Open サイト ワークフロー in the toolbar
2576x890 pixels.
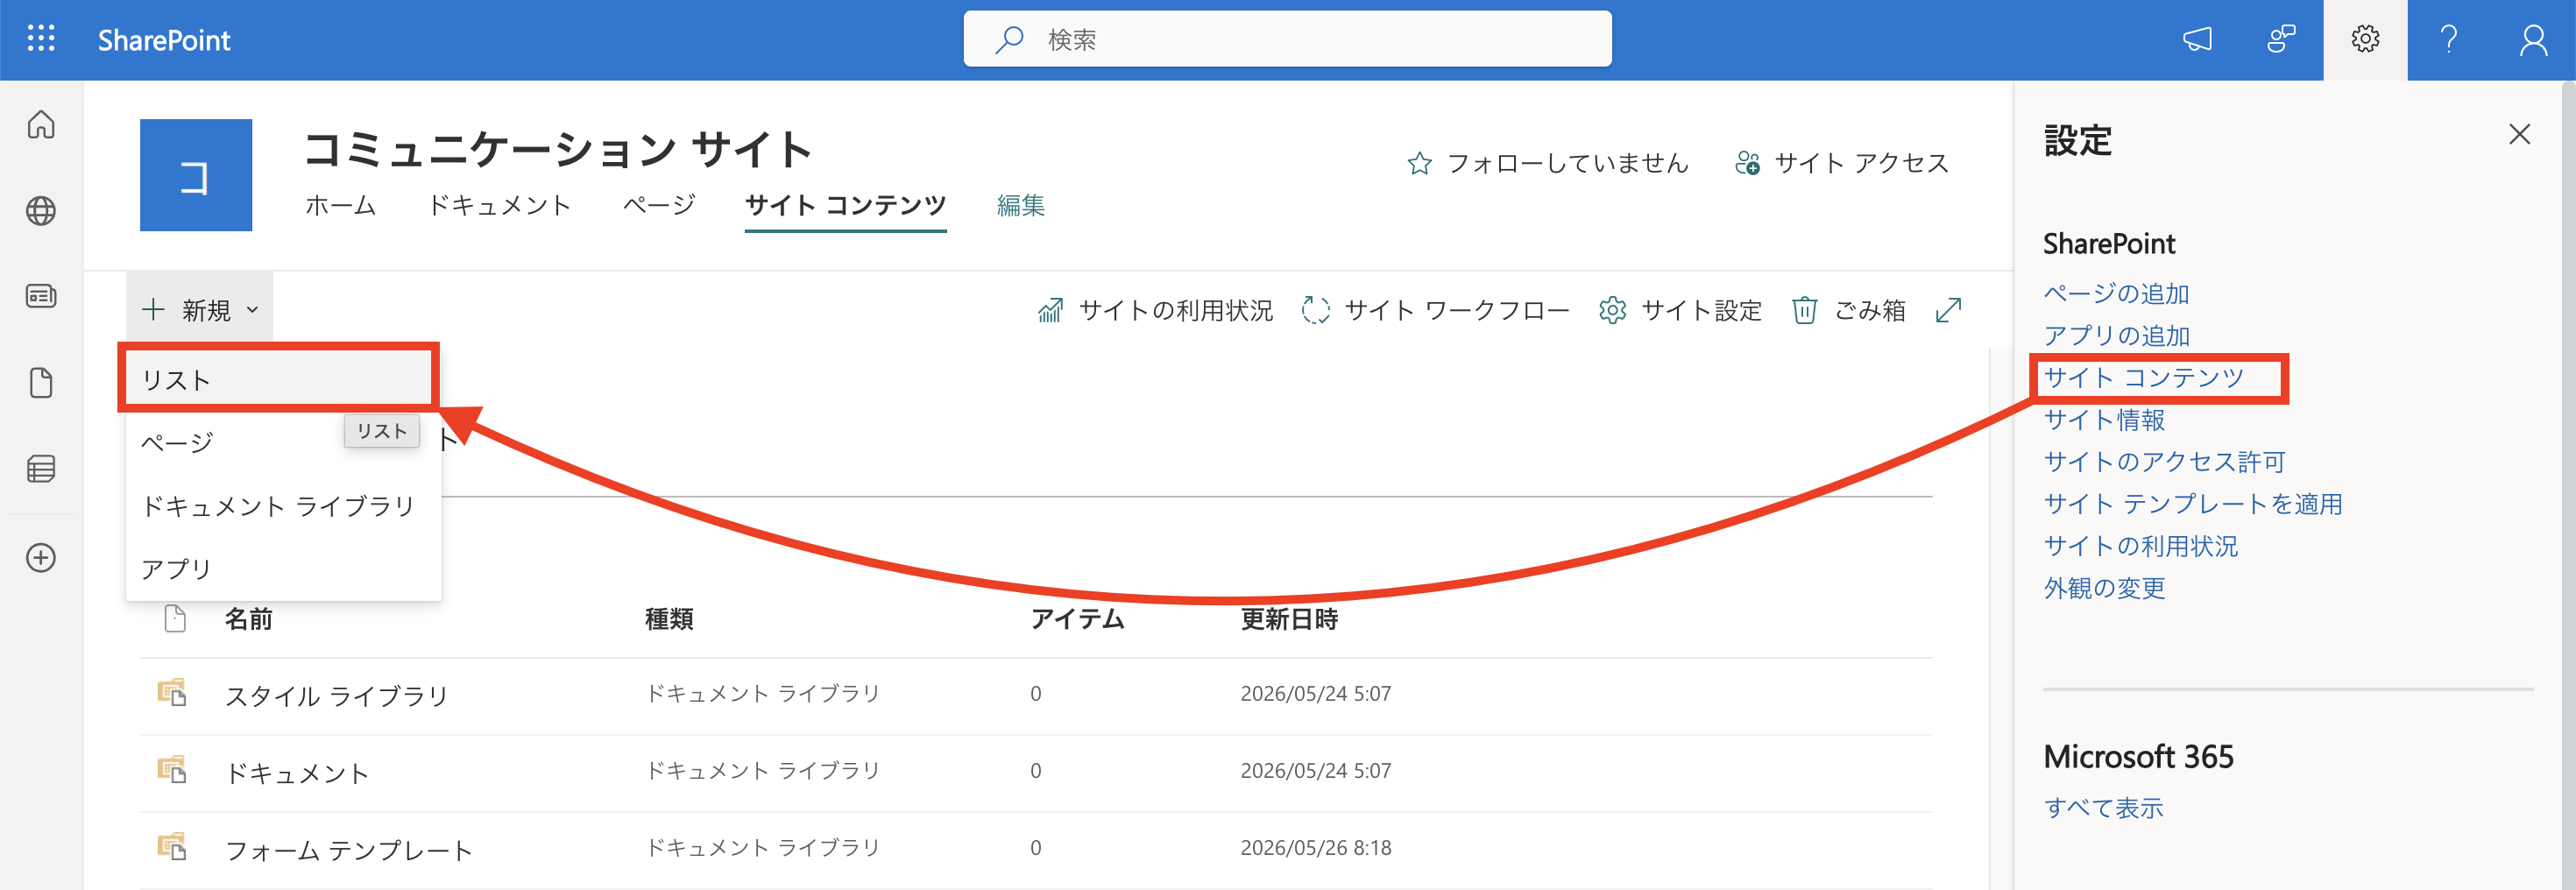(x=1436, y=310)
